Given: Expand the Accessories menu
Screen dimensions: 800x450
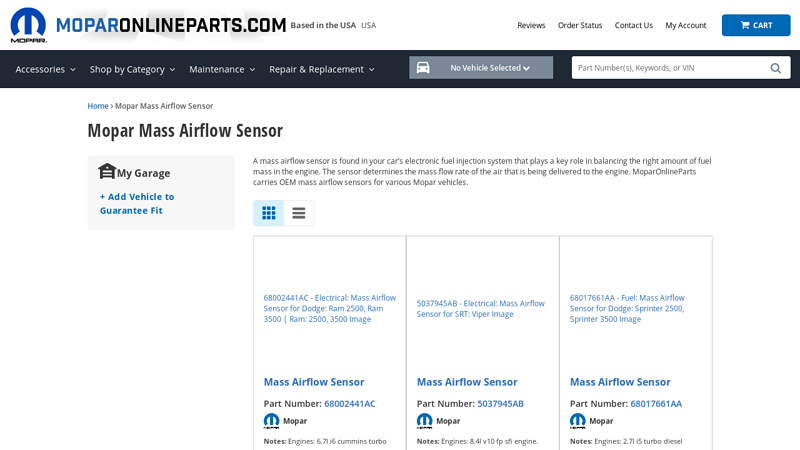Looking at the screenshot, I should click(x=46, y=69).
